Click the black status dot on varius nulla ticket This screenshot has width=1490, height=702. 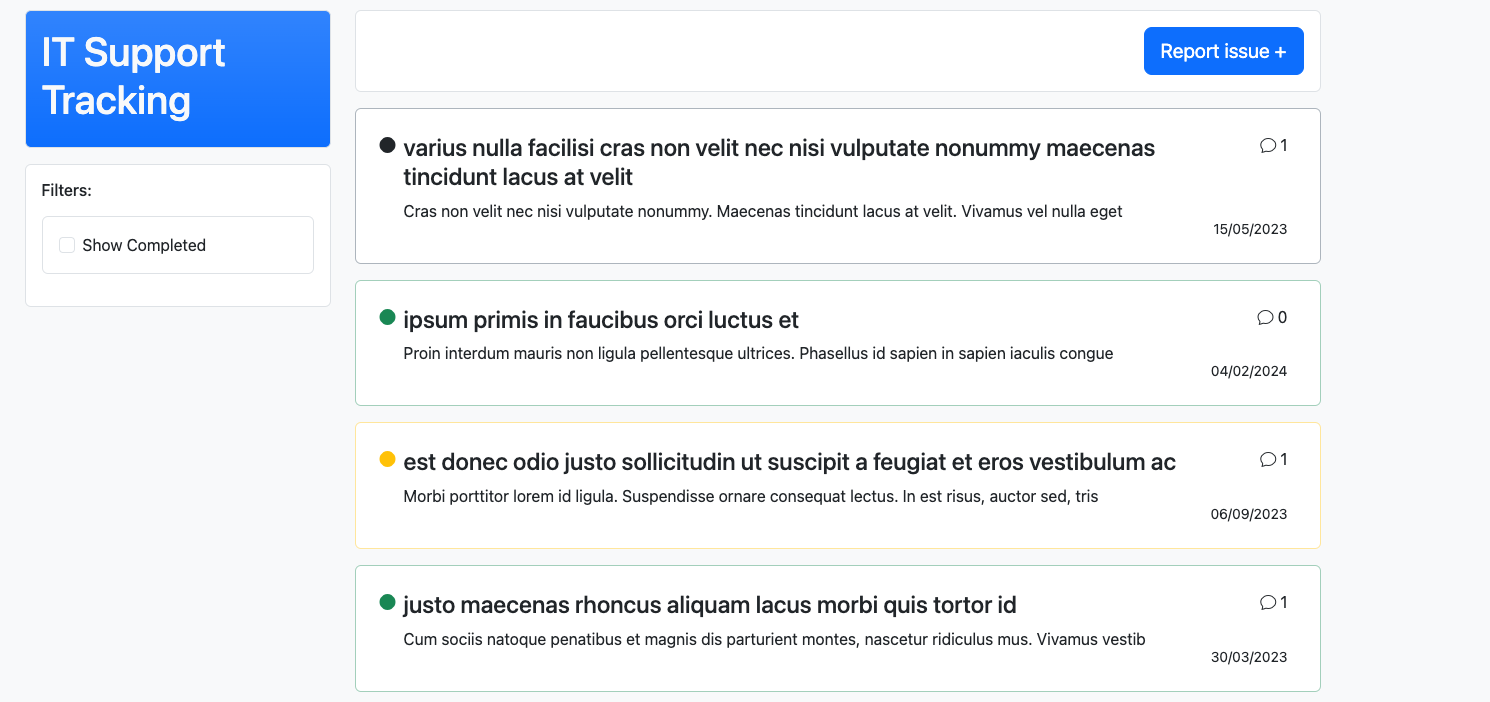point(388,146)
